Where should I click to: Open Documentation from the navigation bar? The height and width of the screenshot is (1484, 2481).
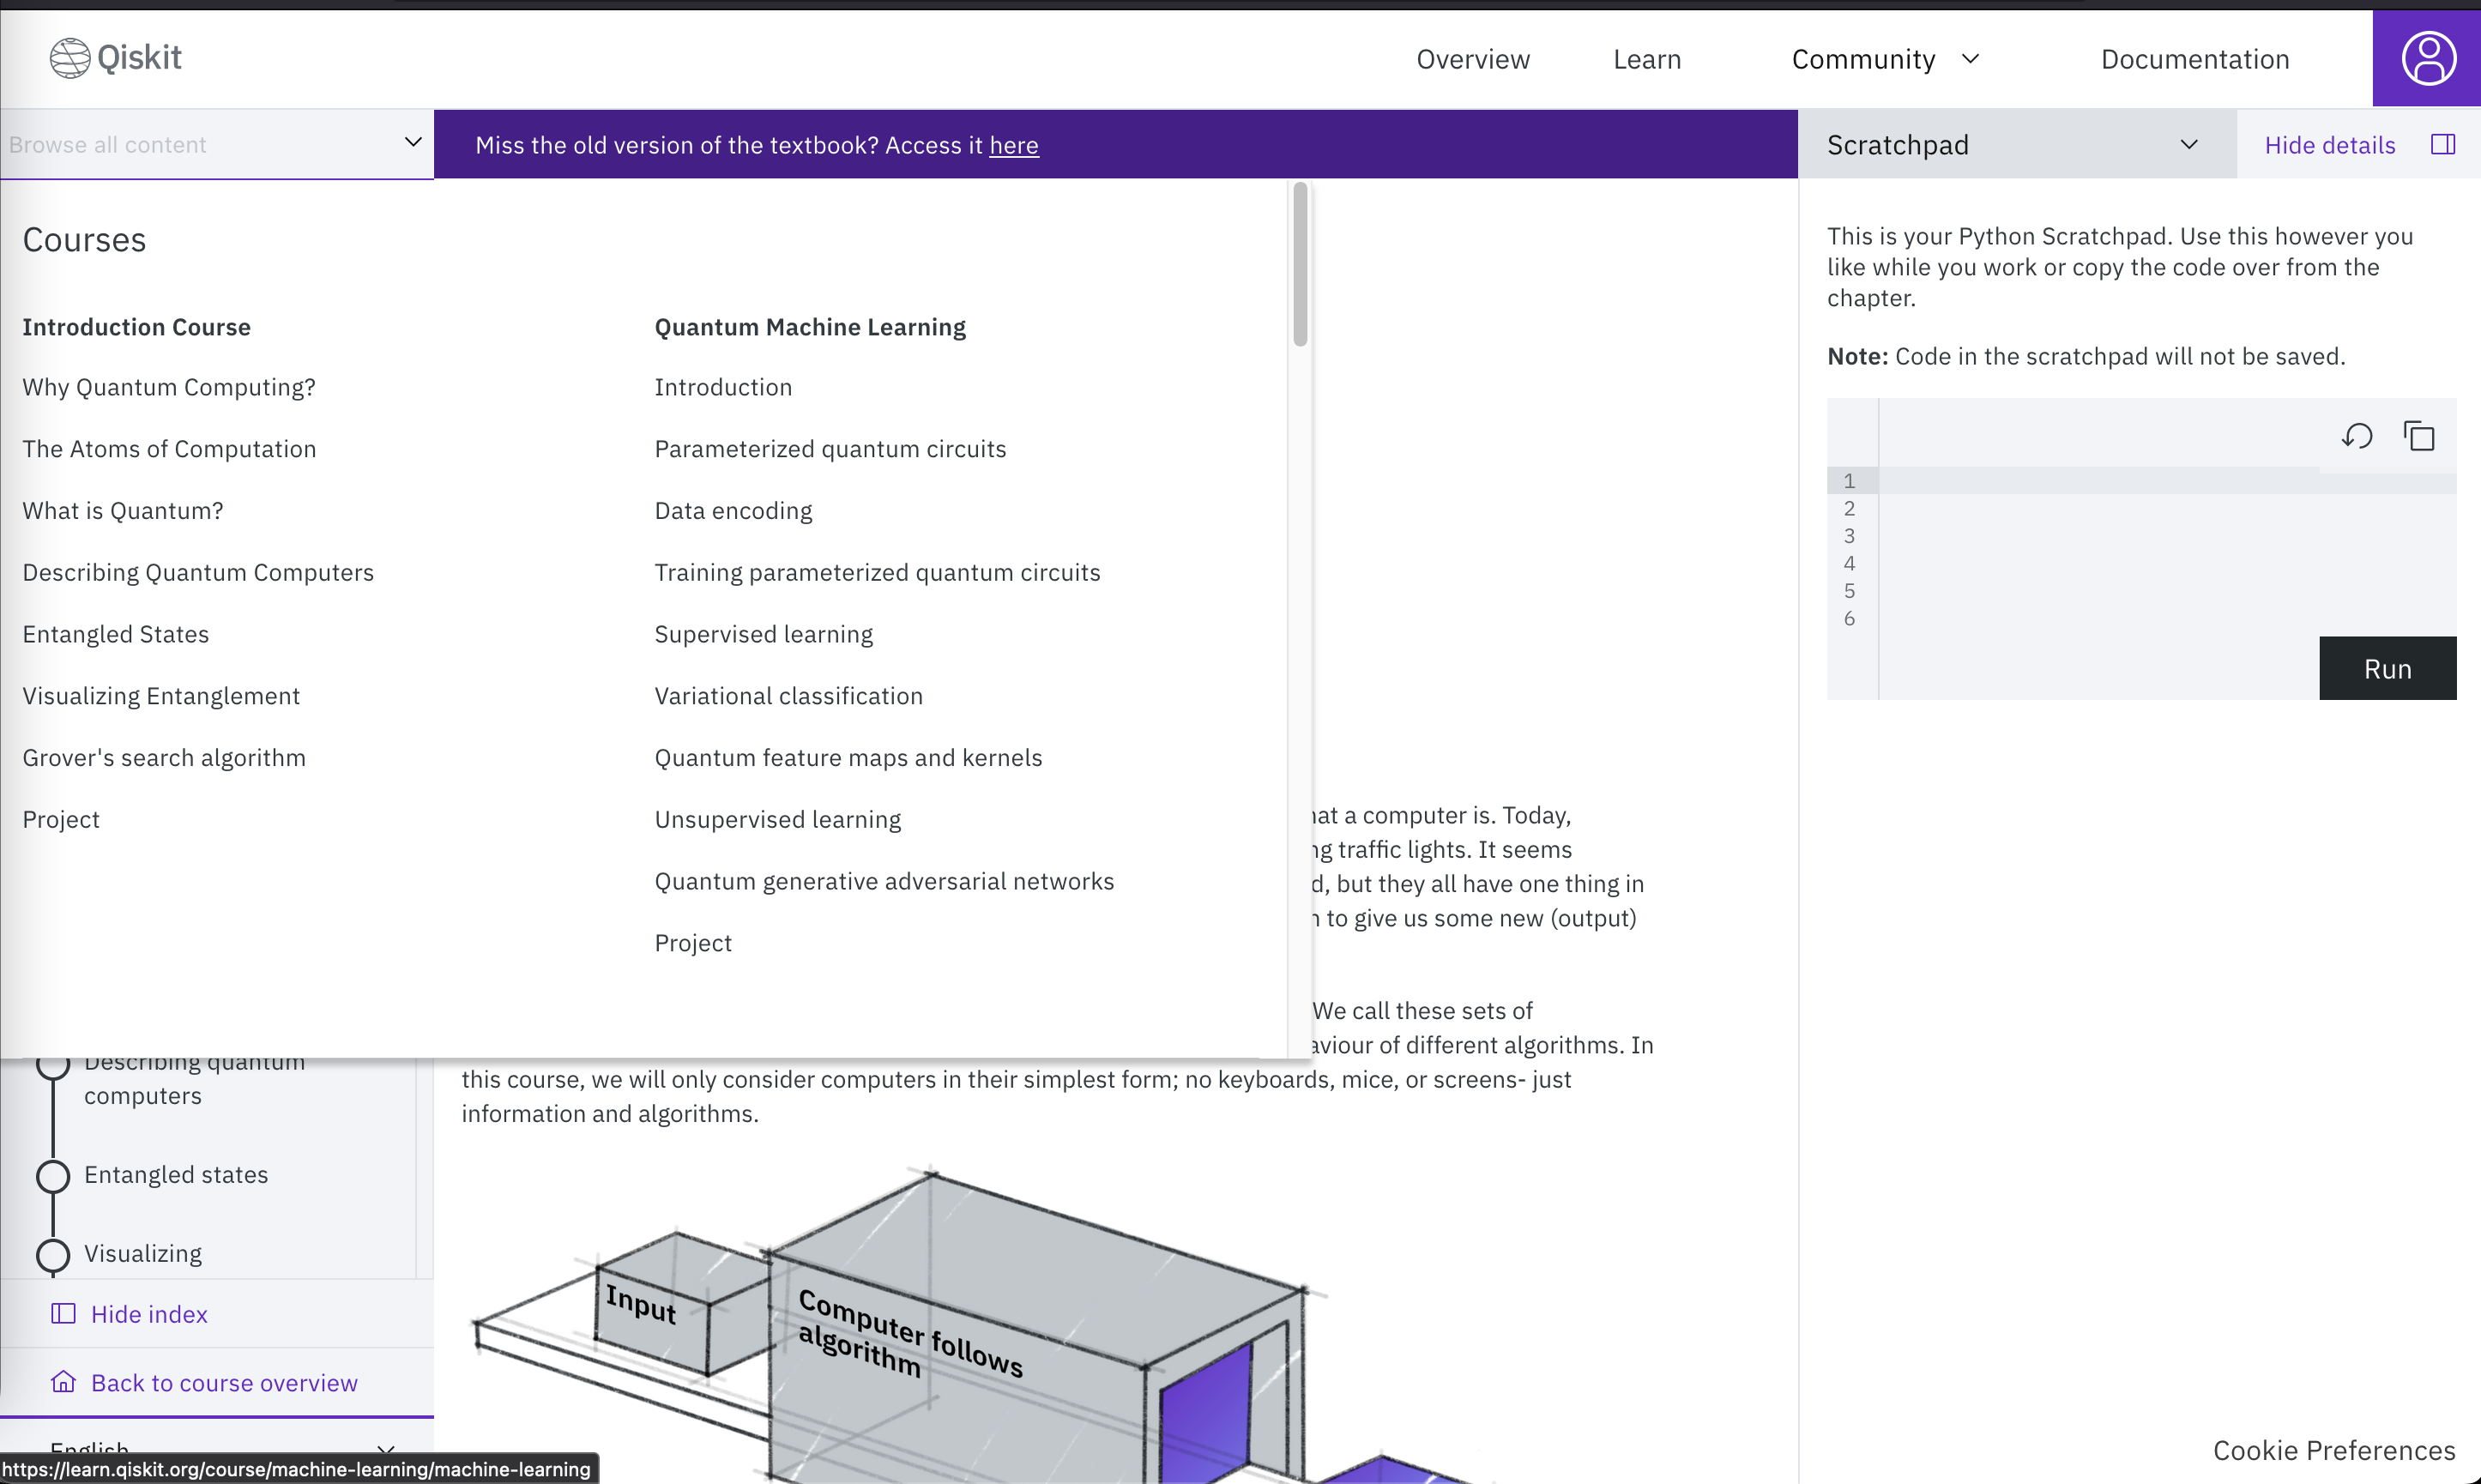click(2194, 58)
